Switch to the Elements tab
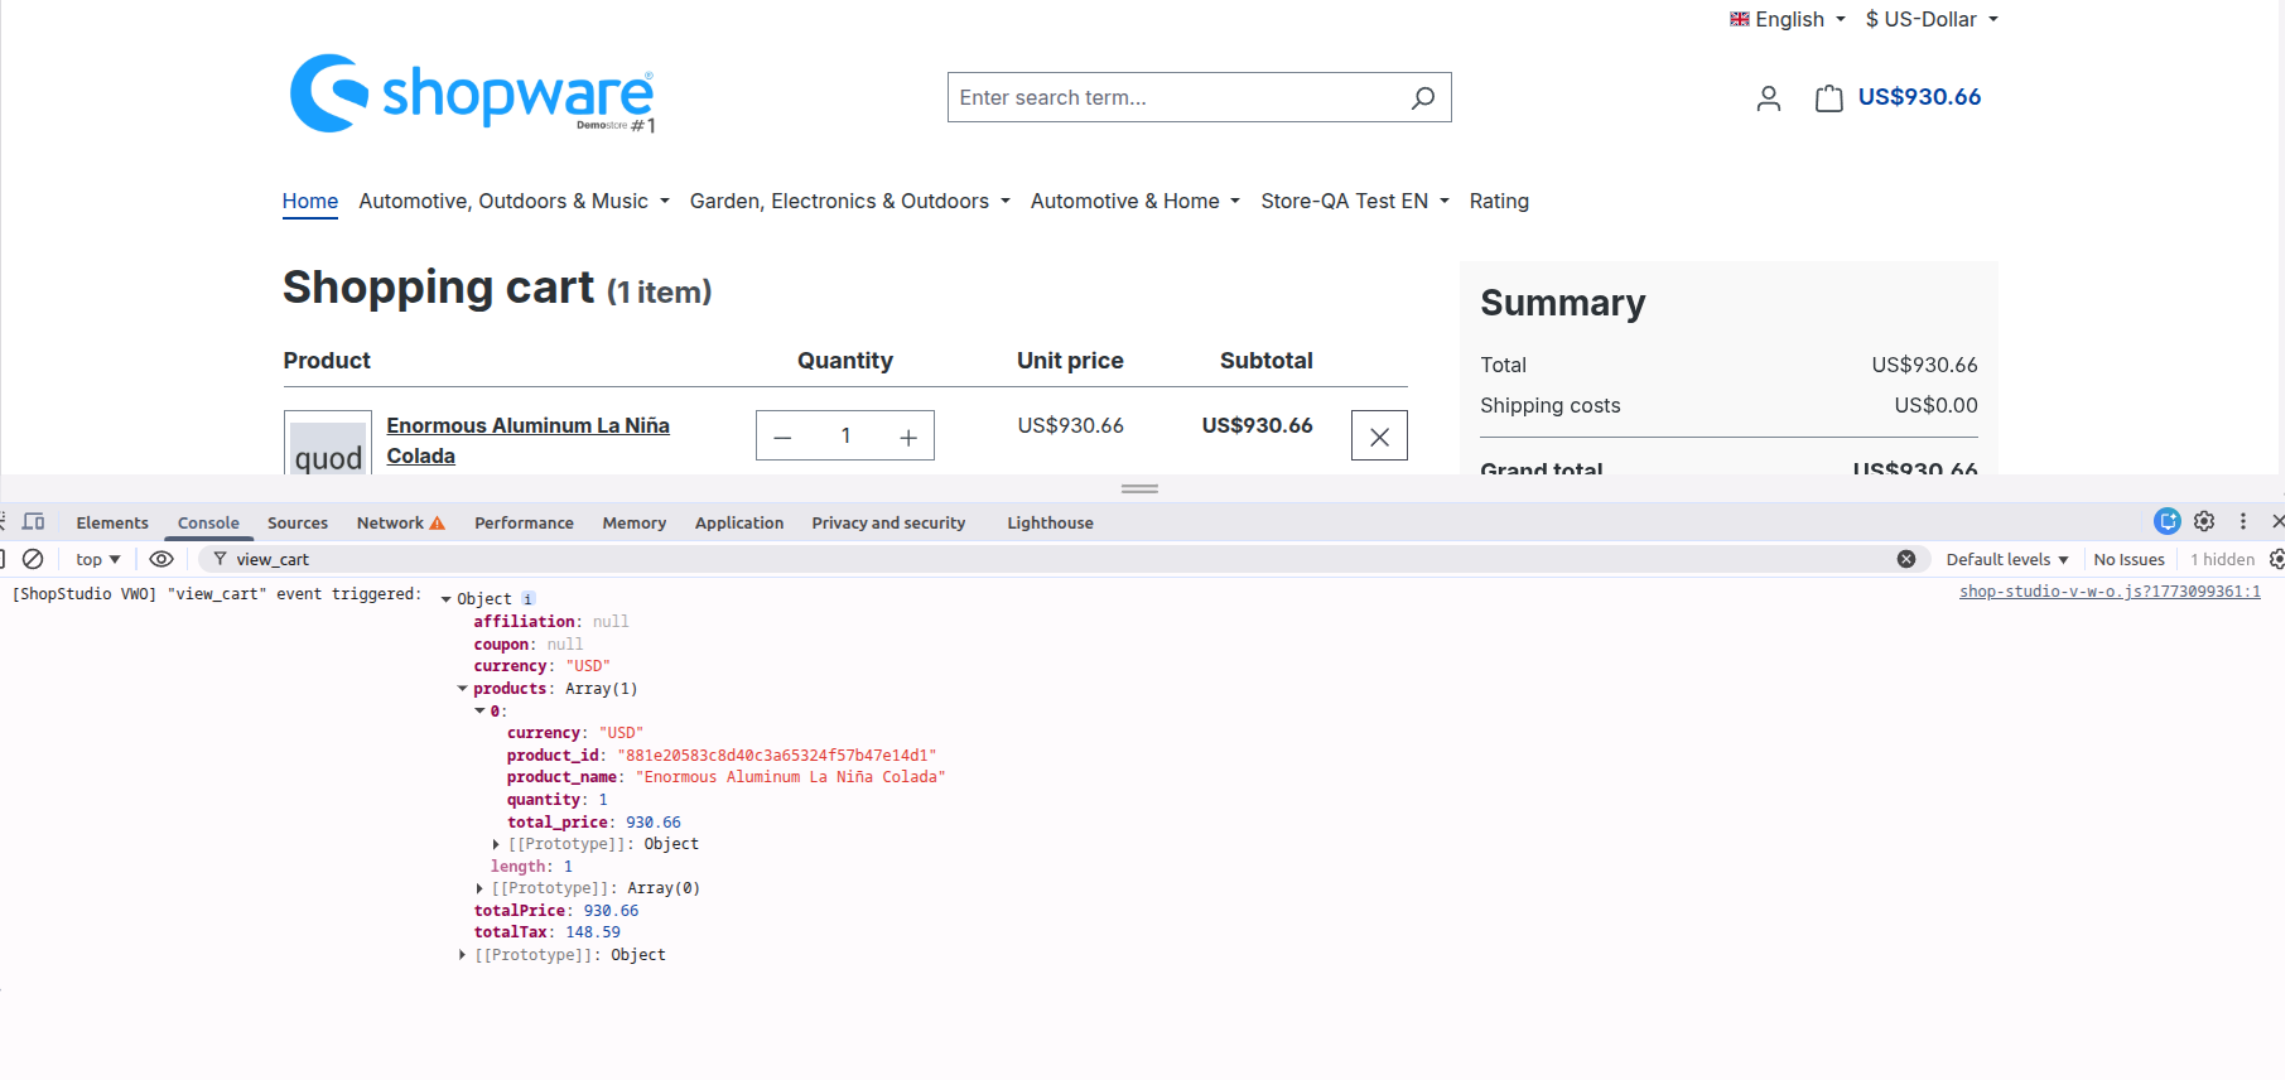Screen dimensions: 2285x1080 [112, 523]
